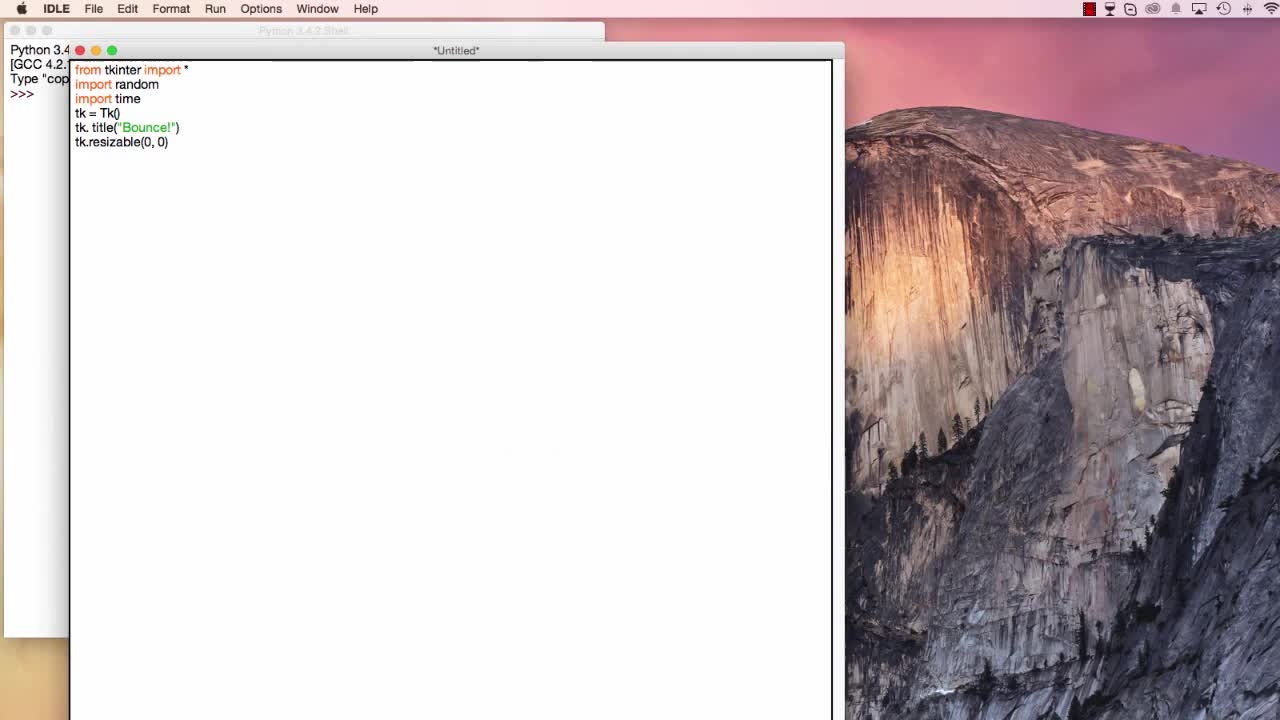Screen dimensions: 1280x720
Task: Open the Options menu
Action: coord(261,9)
